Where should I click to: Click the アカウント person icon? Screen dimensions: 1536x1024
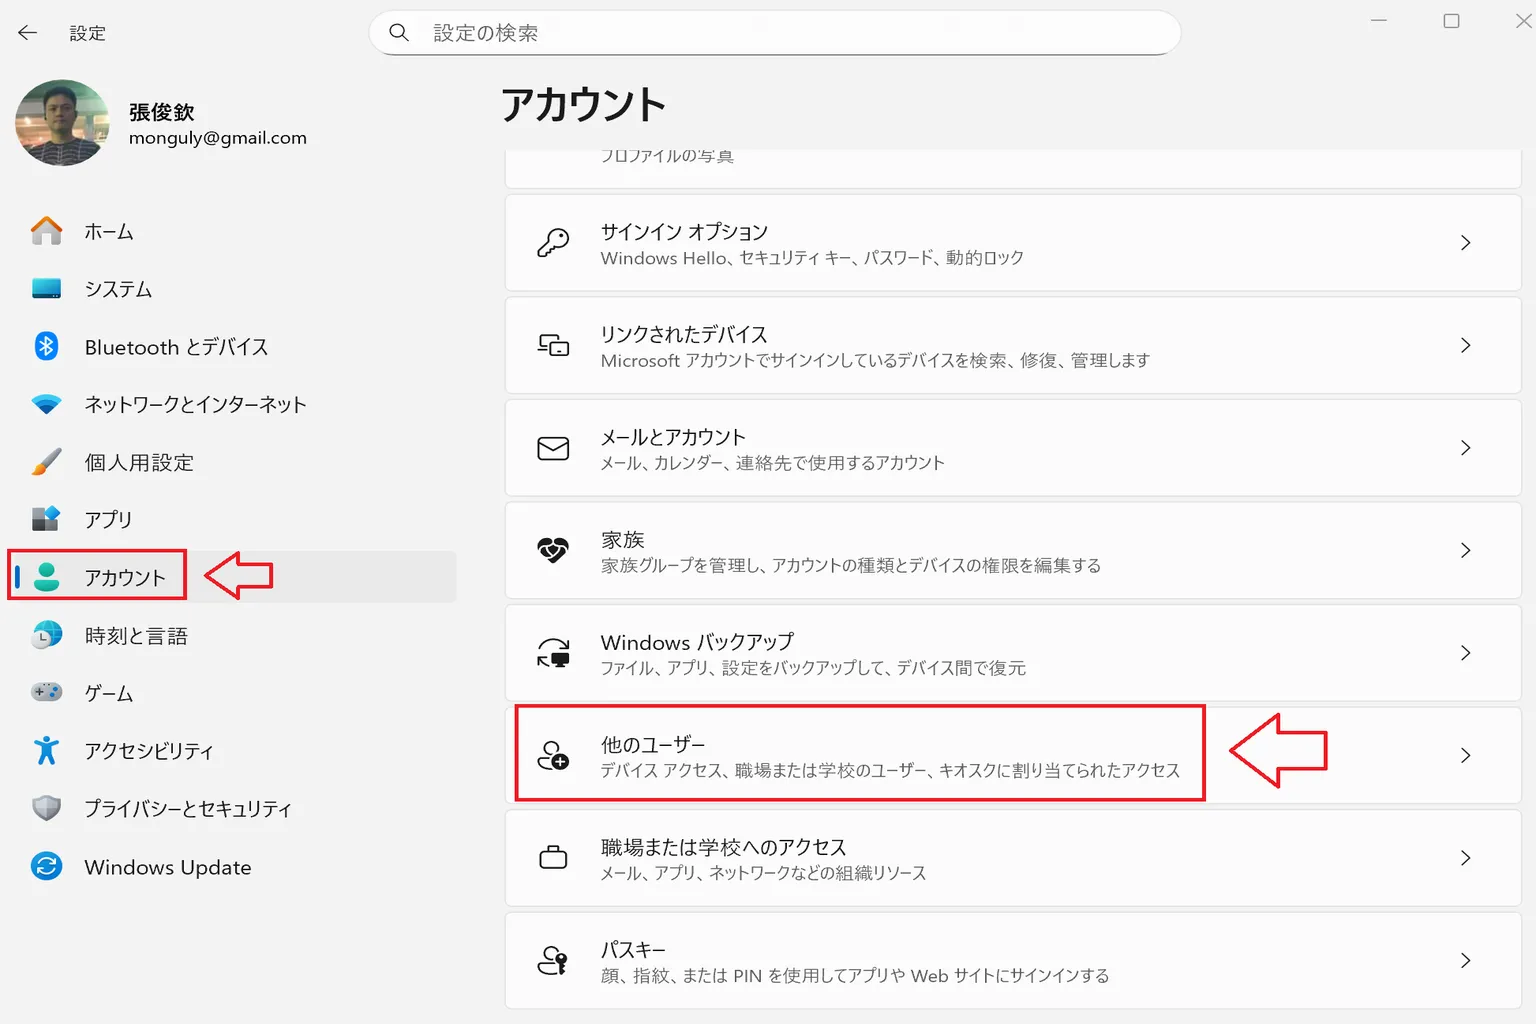point(46,577)
